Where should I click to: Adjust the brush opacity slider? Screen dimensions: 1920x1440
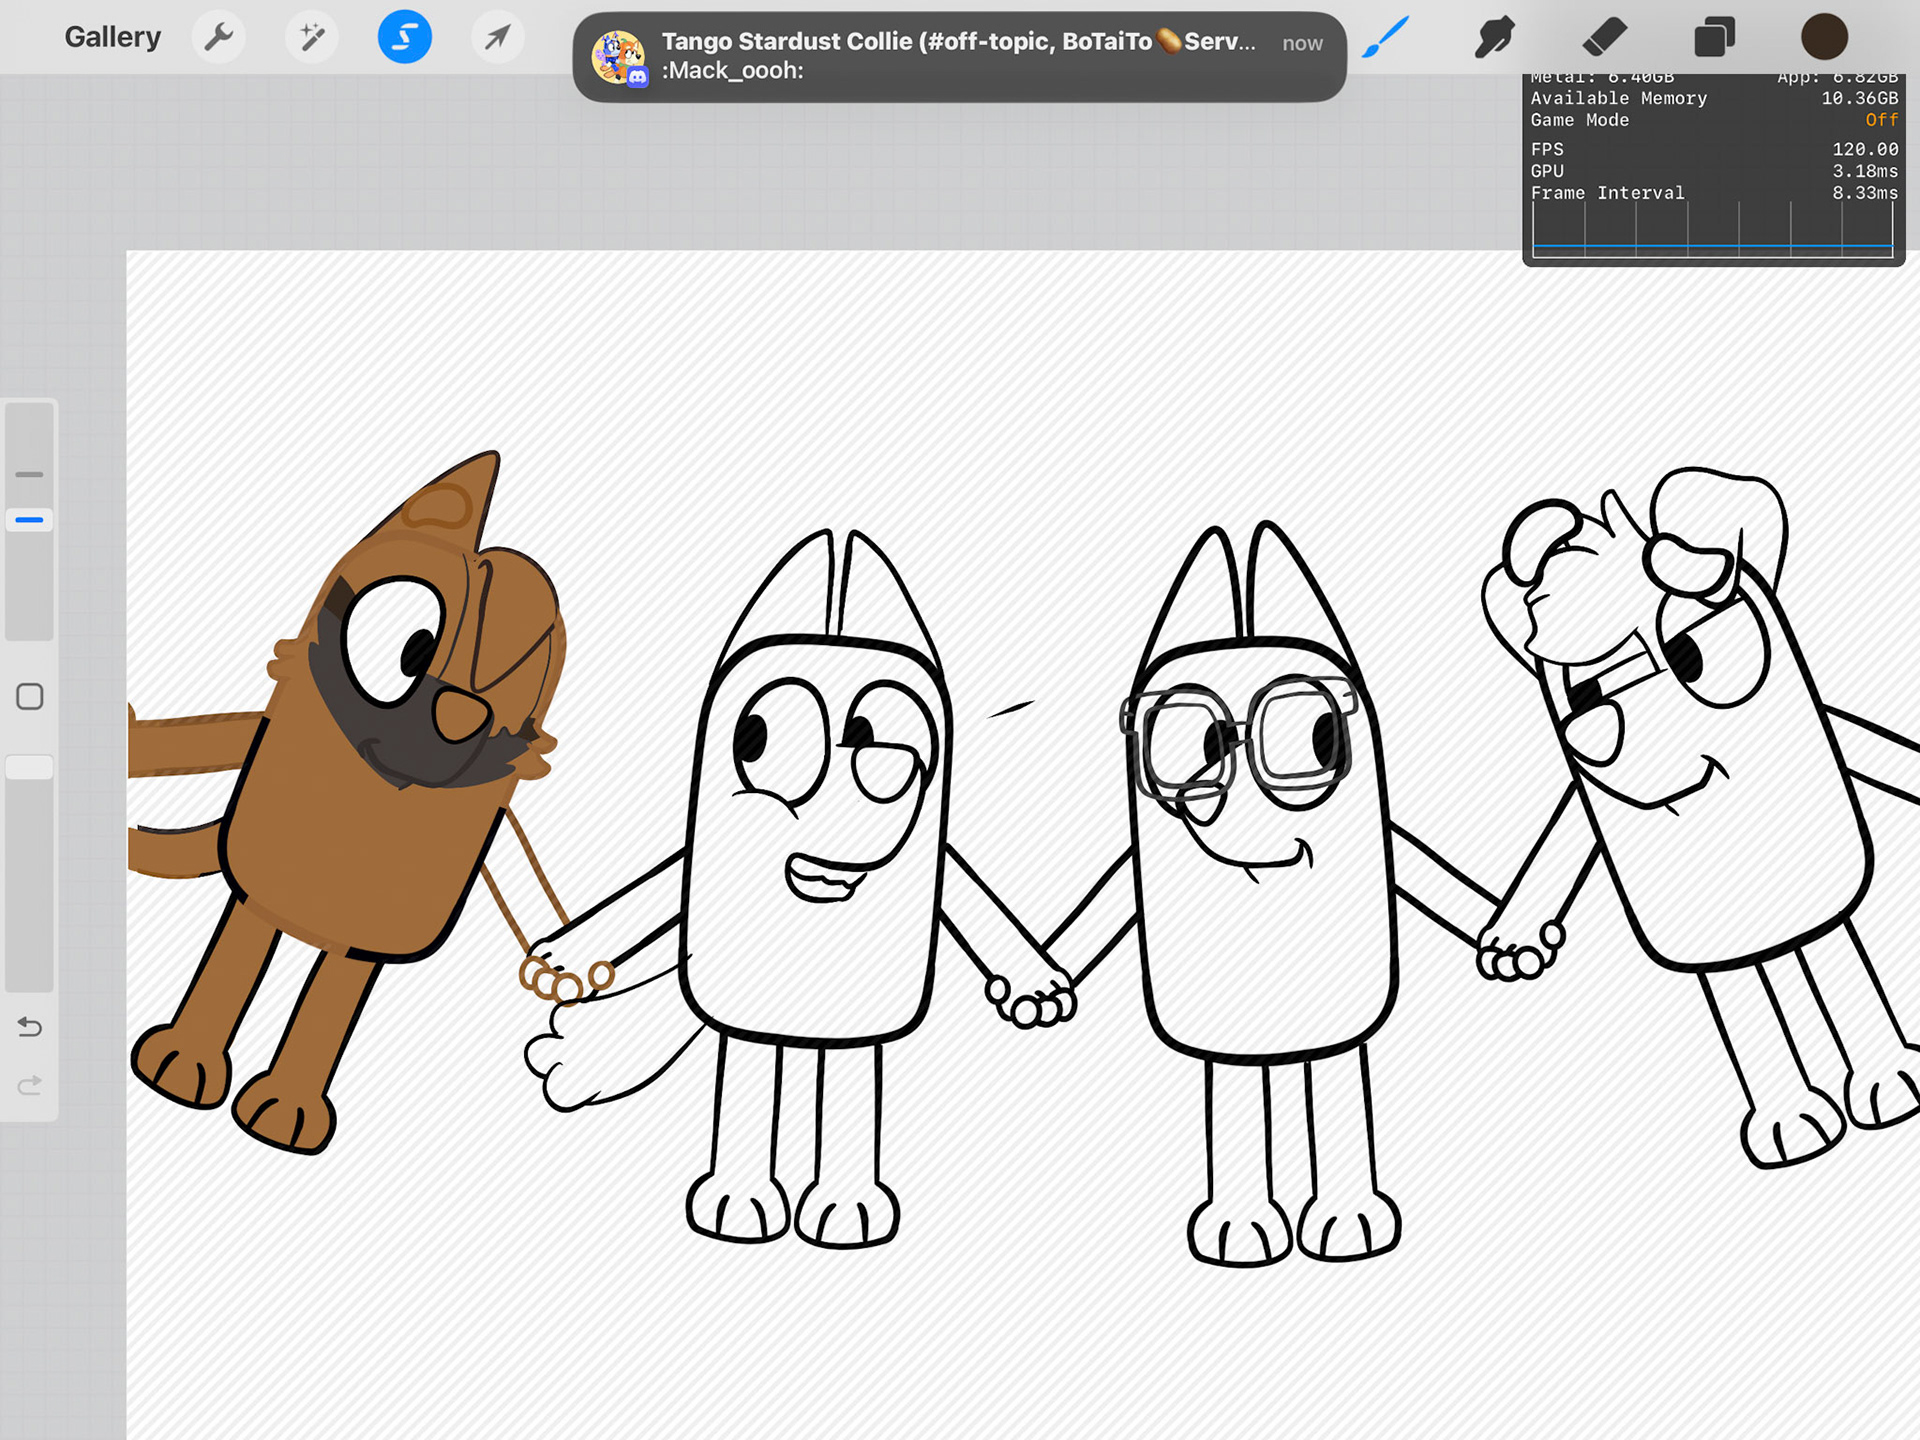pyautogui.click(x=30, y=768)
